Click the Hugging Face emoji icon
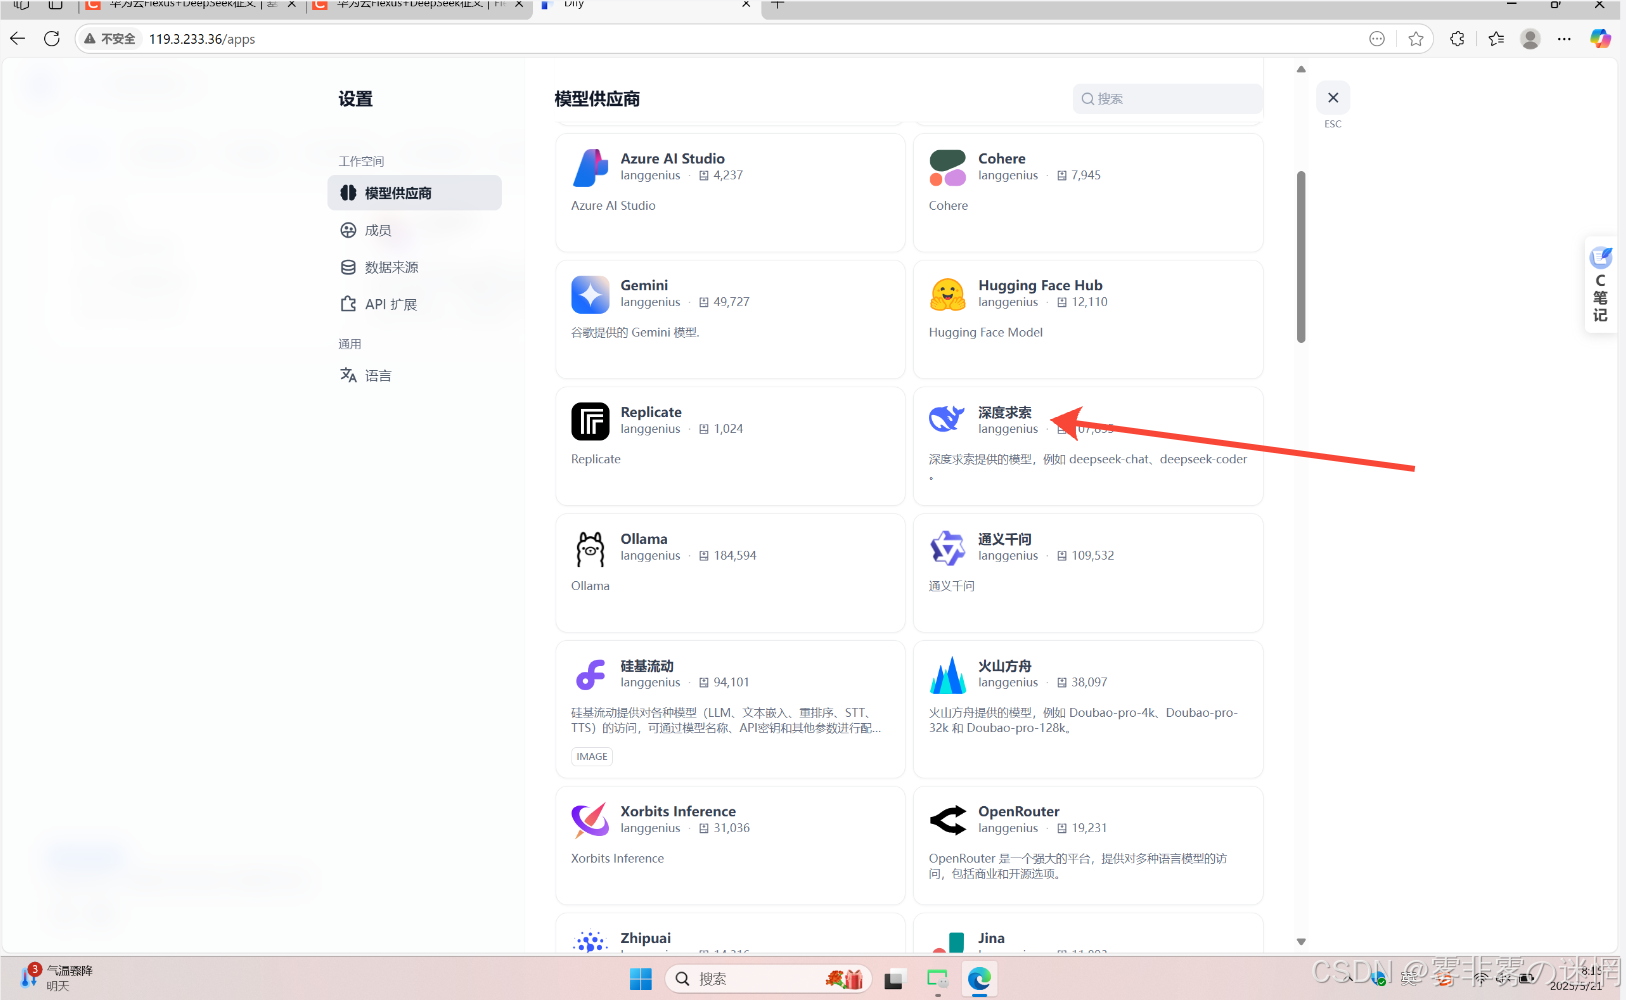 (x=948, y=295)
